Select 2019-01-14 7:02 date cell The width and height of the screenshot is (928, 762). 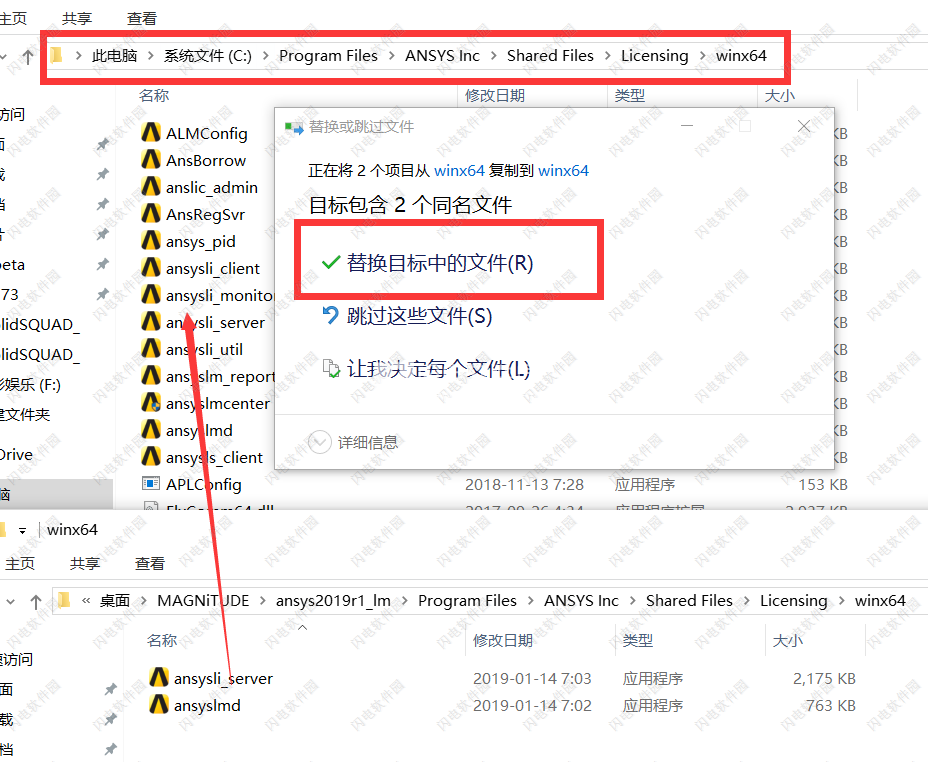pos(532,705)
